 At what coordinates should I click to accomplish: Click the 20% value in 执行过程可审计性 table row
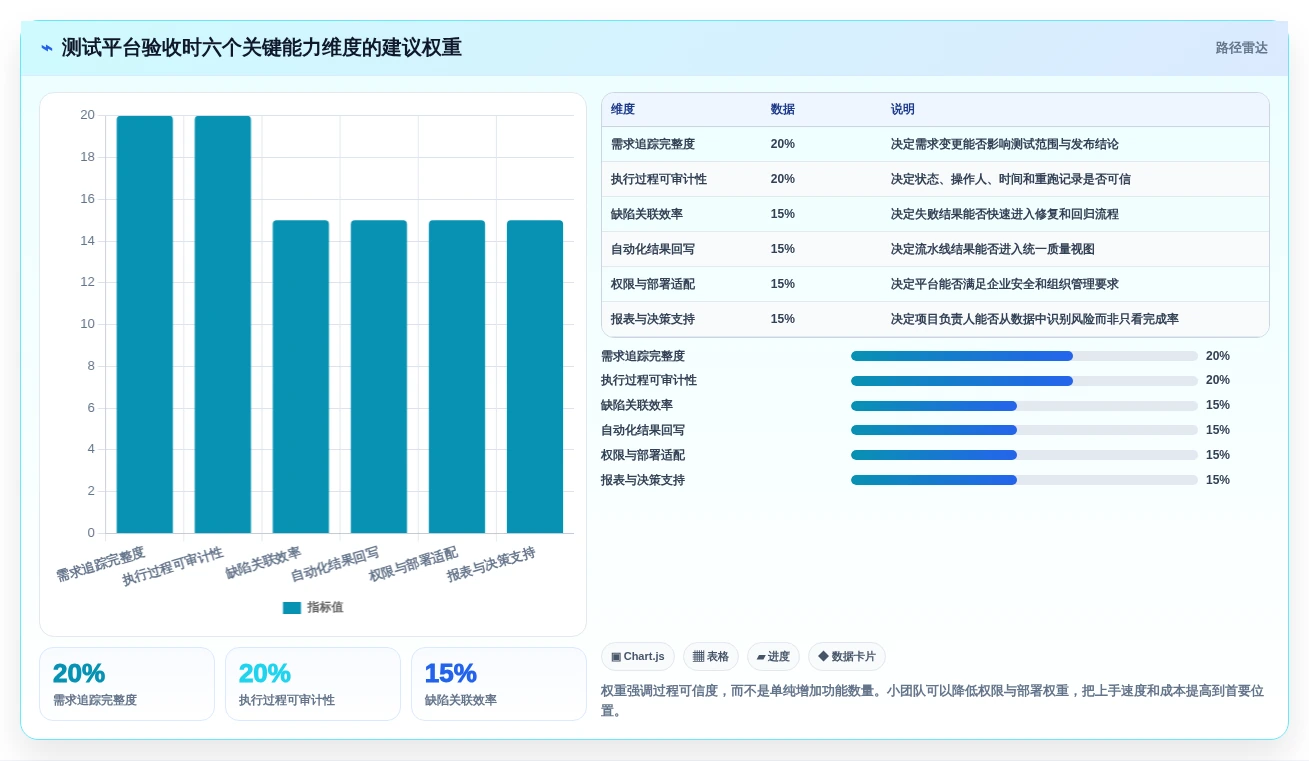783,179
